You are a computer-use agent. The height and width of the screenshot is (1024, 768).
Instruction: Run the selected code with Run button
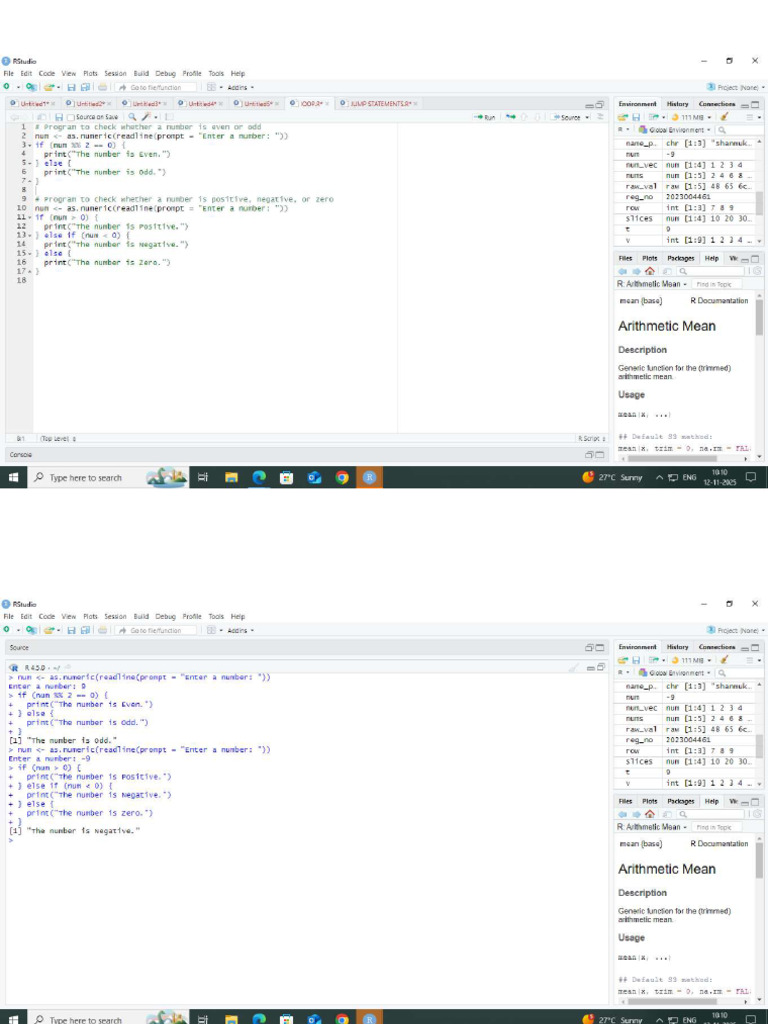(x=485, y=117)
